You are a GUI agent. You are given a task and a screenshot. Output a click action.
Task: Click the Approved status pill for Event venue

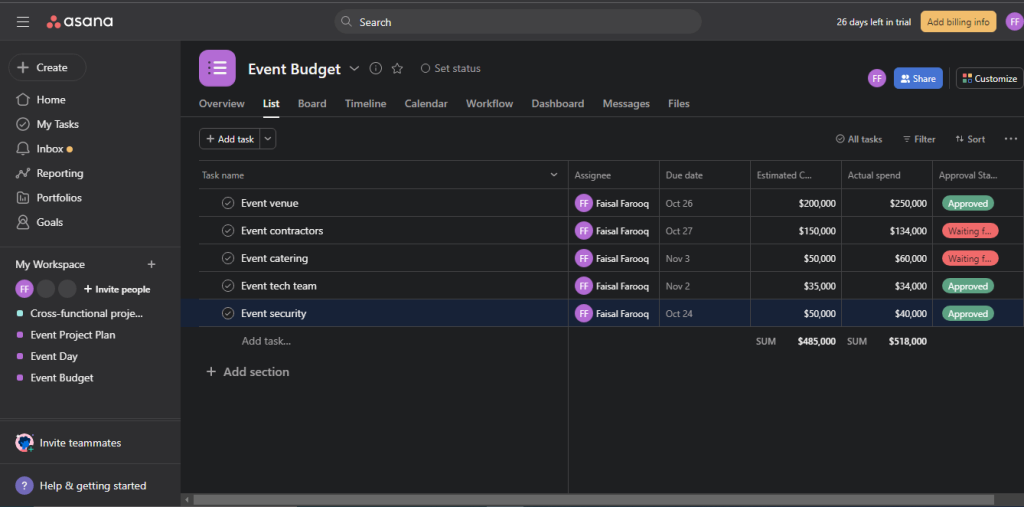tap(967, 203)
